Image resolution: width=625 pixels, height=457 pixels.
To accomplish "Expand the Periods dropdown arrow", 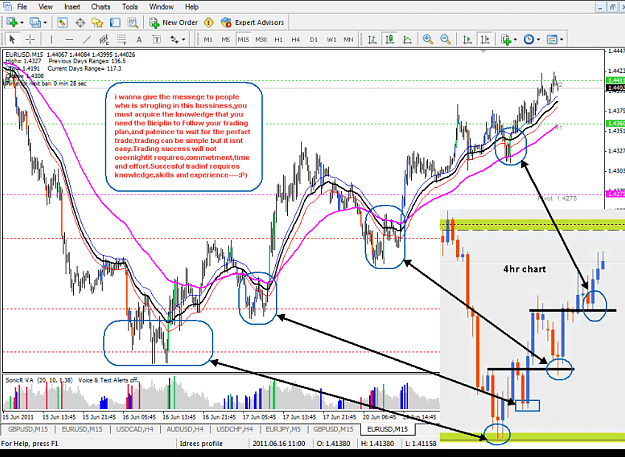I will [x=539, y=39].
